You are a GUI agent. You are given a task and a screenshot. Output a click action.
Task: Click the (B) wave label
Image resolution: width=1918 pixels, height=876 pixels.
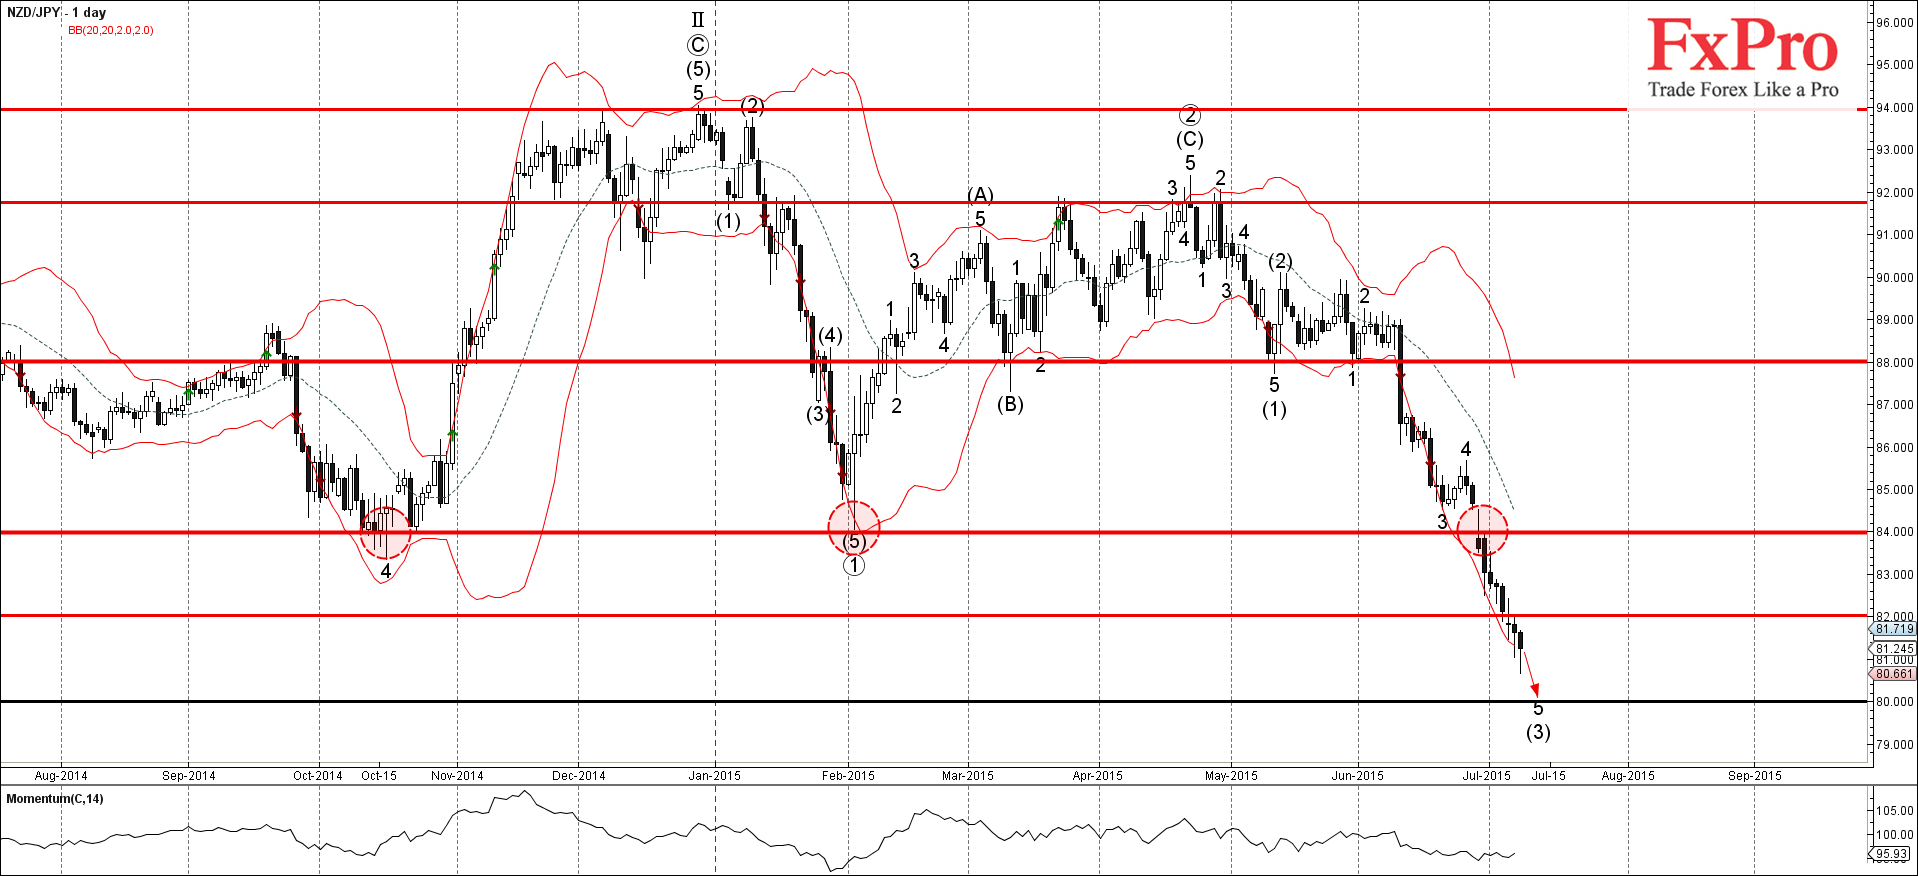pyautogui.click(x=1010, y=405)
